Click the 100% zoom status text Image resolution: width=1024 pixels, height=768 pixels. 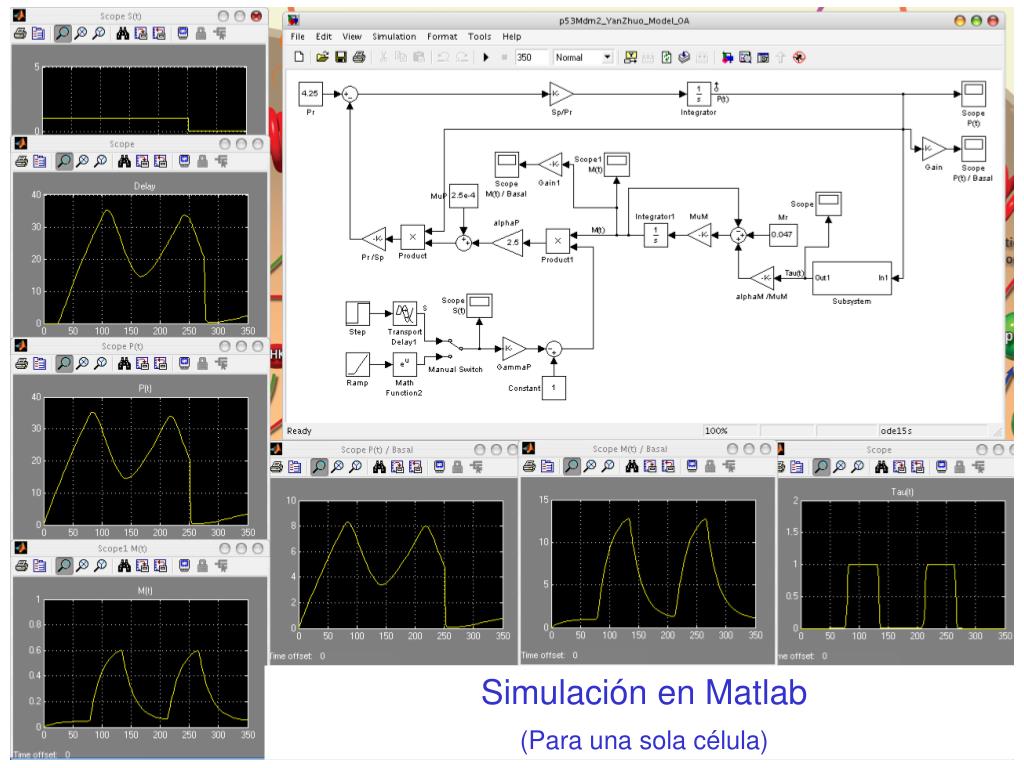[716, 431]
